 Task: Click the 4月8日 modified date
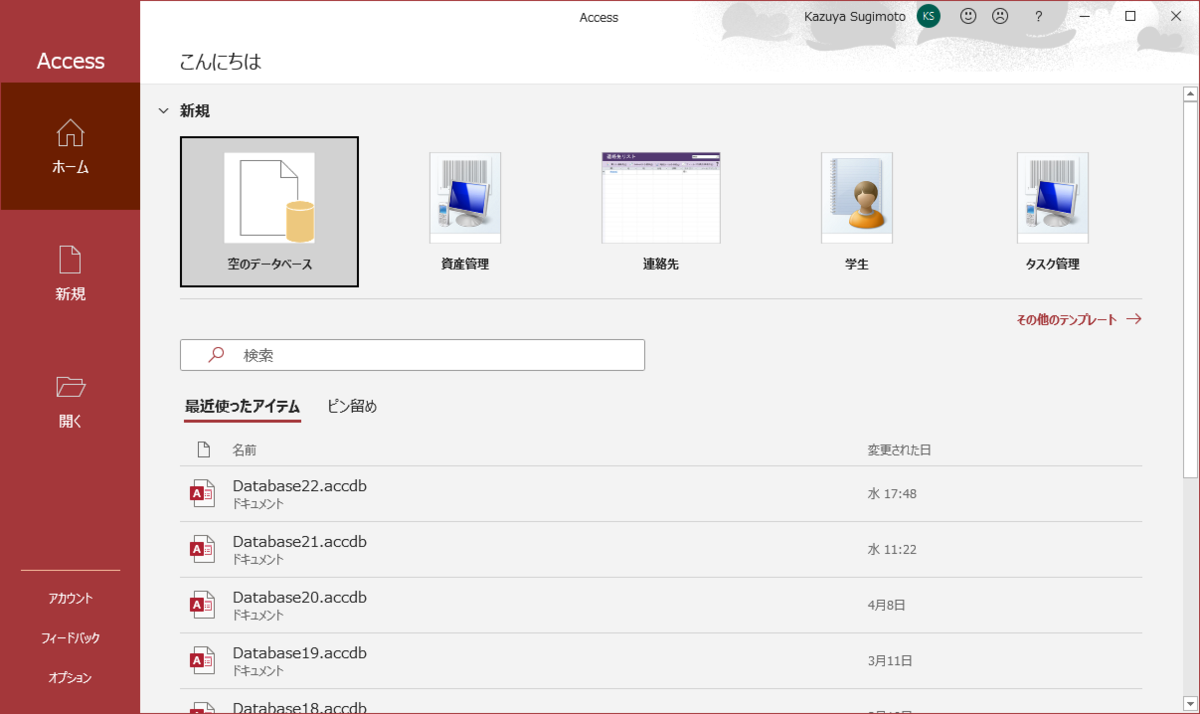886,605
